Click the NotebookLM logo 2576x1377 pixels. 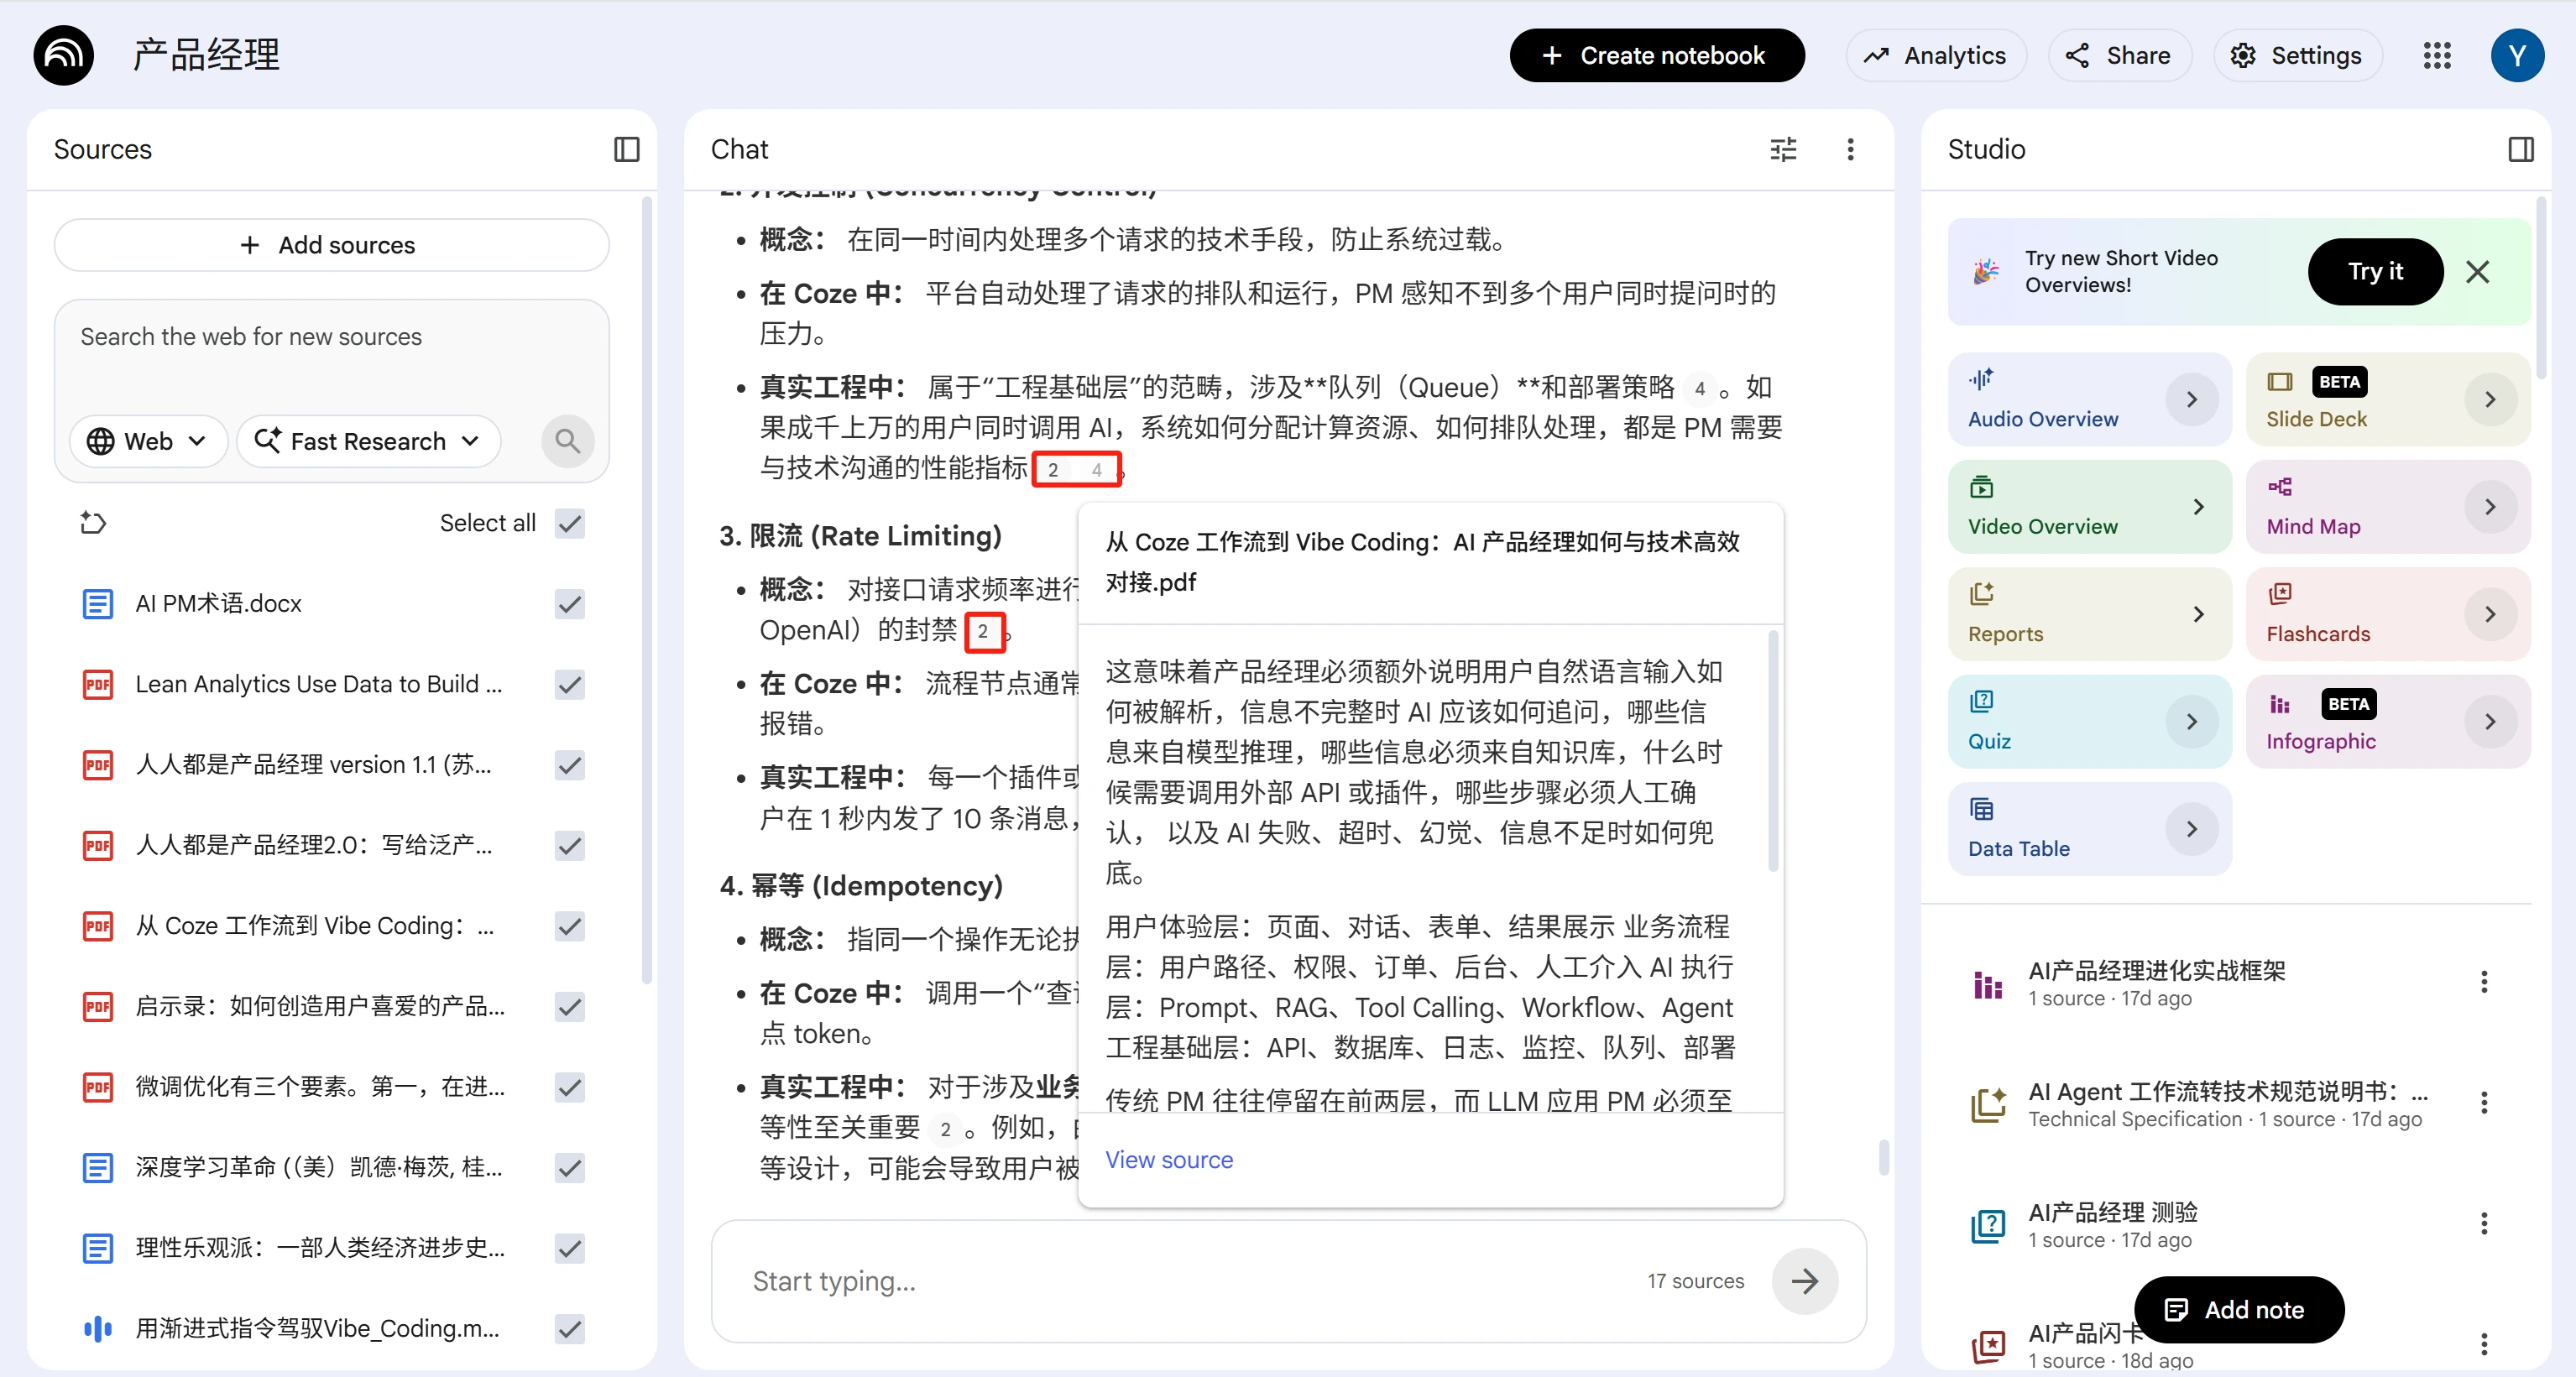[63, 55]
